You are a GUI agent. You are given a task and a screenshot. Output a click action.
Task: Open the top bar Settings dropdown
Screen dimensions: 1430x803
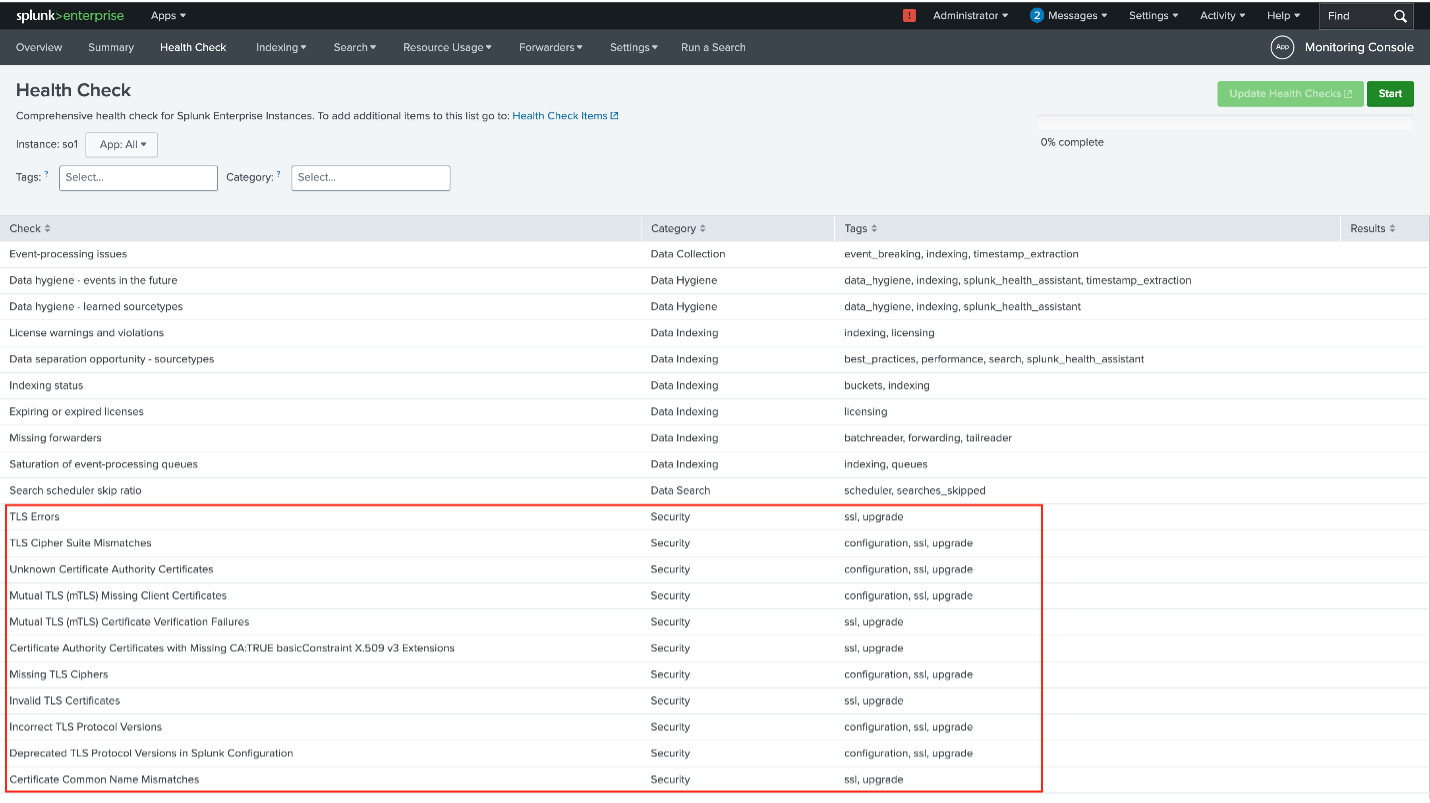[1153, 16]
